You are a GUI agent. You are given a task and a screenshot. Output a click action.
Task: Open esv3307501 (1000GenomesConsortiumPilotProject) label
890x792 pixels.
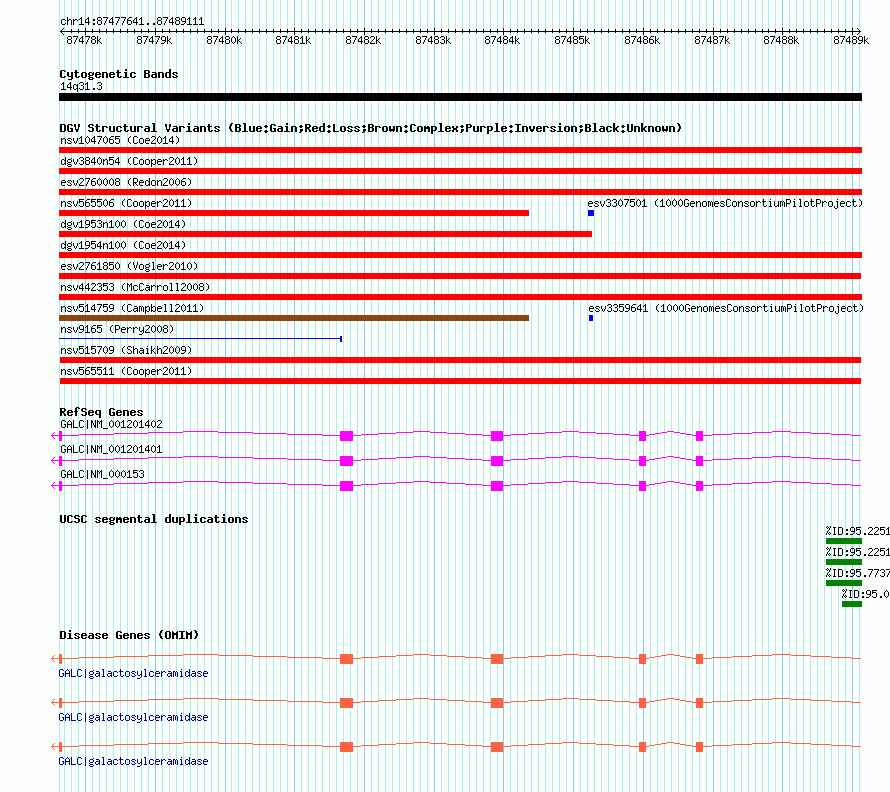click(x=725, y=203)
